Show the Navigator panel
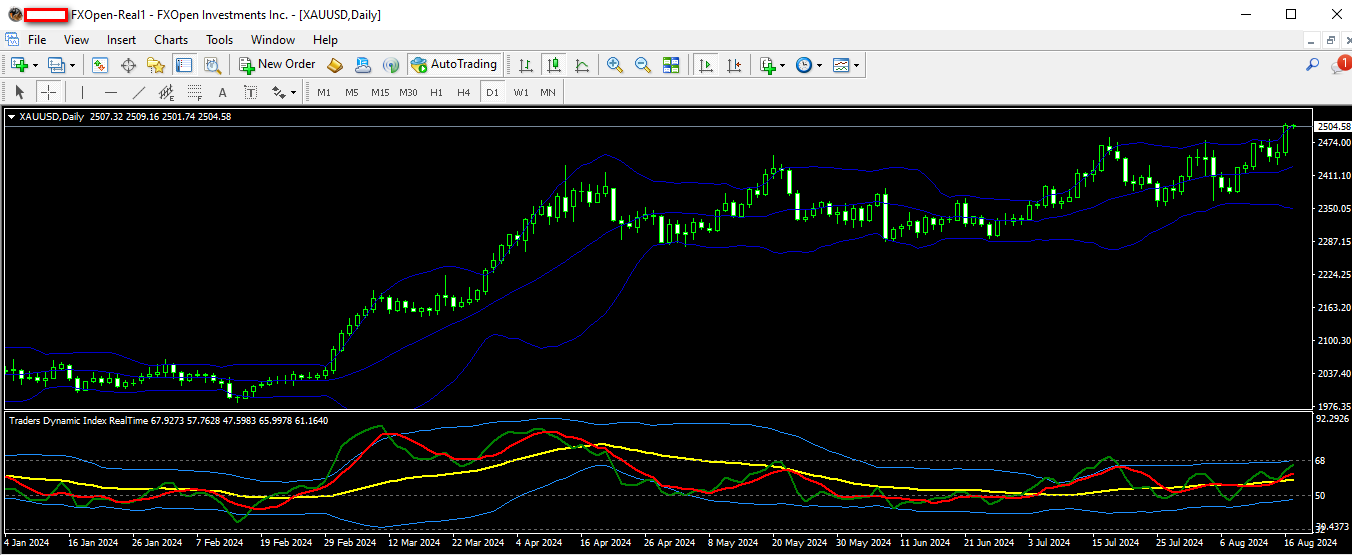This screenshot has height=556, width=1352. (156, 65)
